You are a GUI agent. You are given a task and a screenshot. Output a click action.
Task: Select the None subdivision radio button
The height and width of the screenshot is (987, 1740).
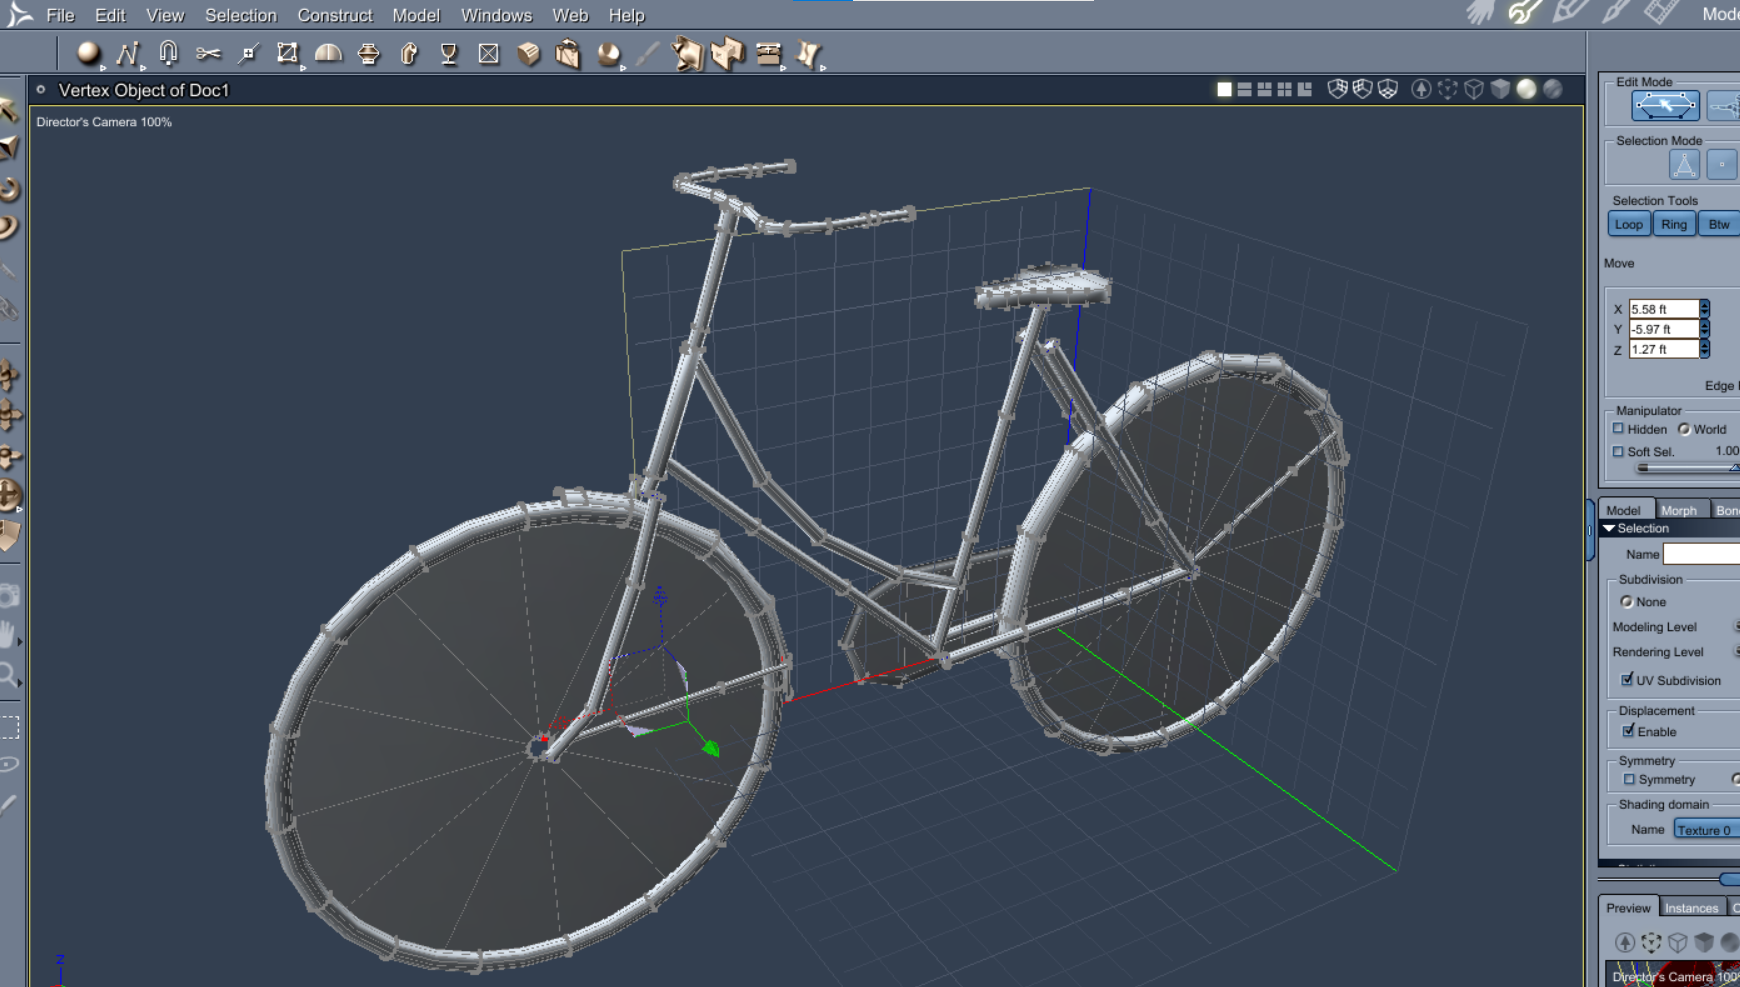click(x=1626, y=602)
